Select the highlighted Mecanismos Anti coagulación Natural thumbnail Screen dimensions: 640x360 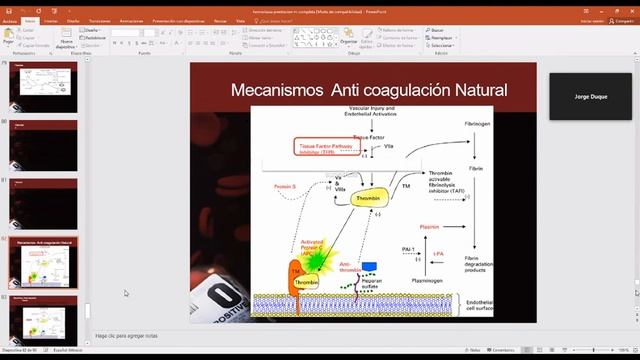click(x=43, y=263)
